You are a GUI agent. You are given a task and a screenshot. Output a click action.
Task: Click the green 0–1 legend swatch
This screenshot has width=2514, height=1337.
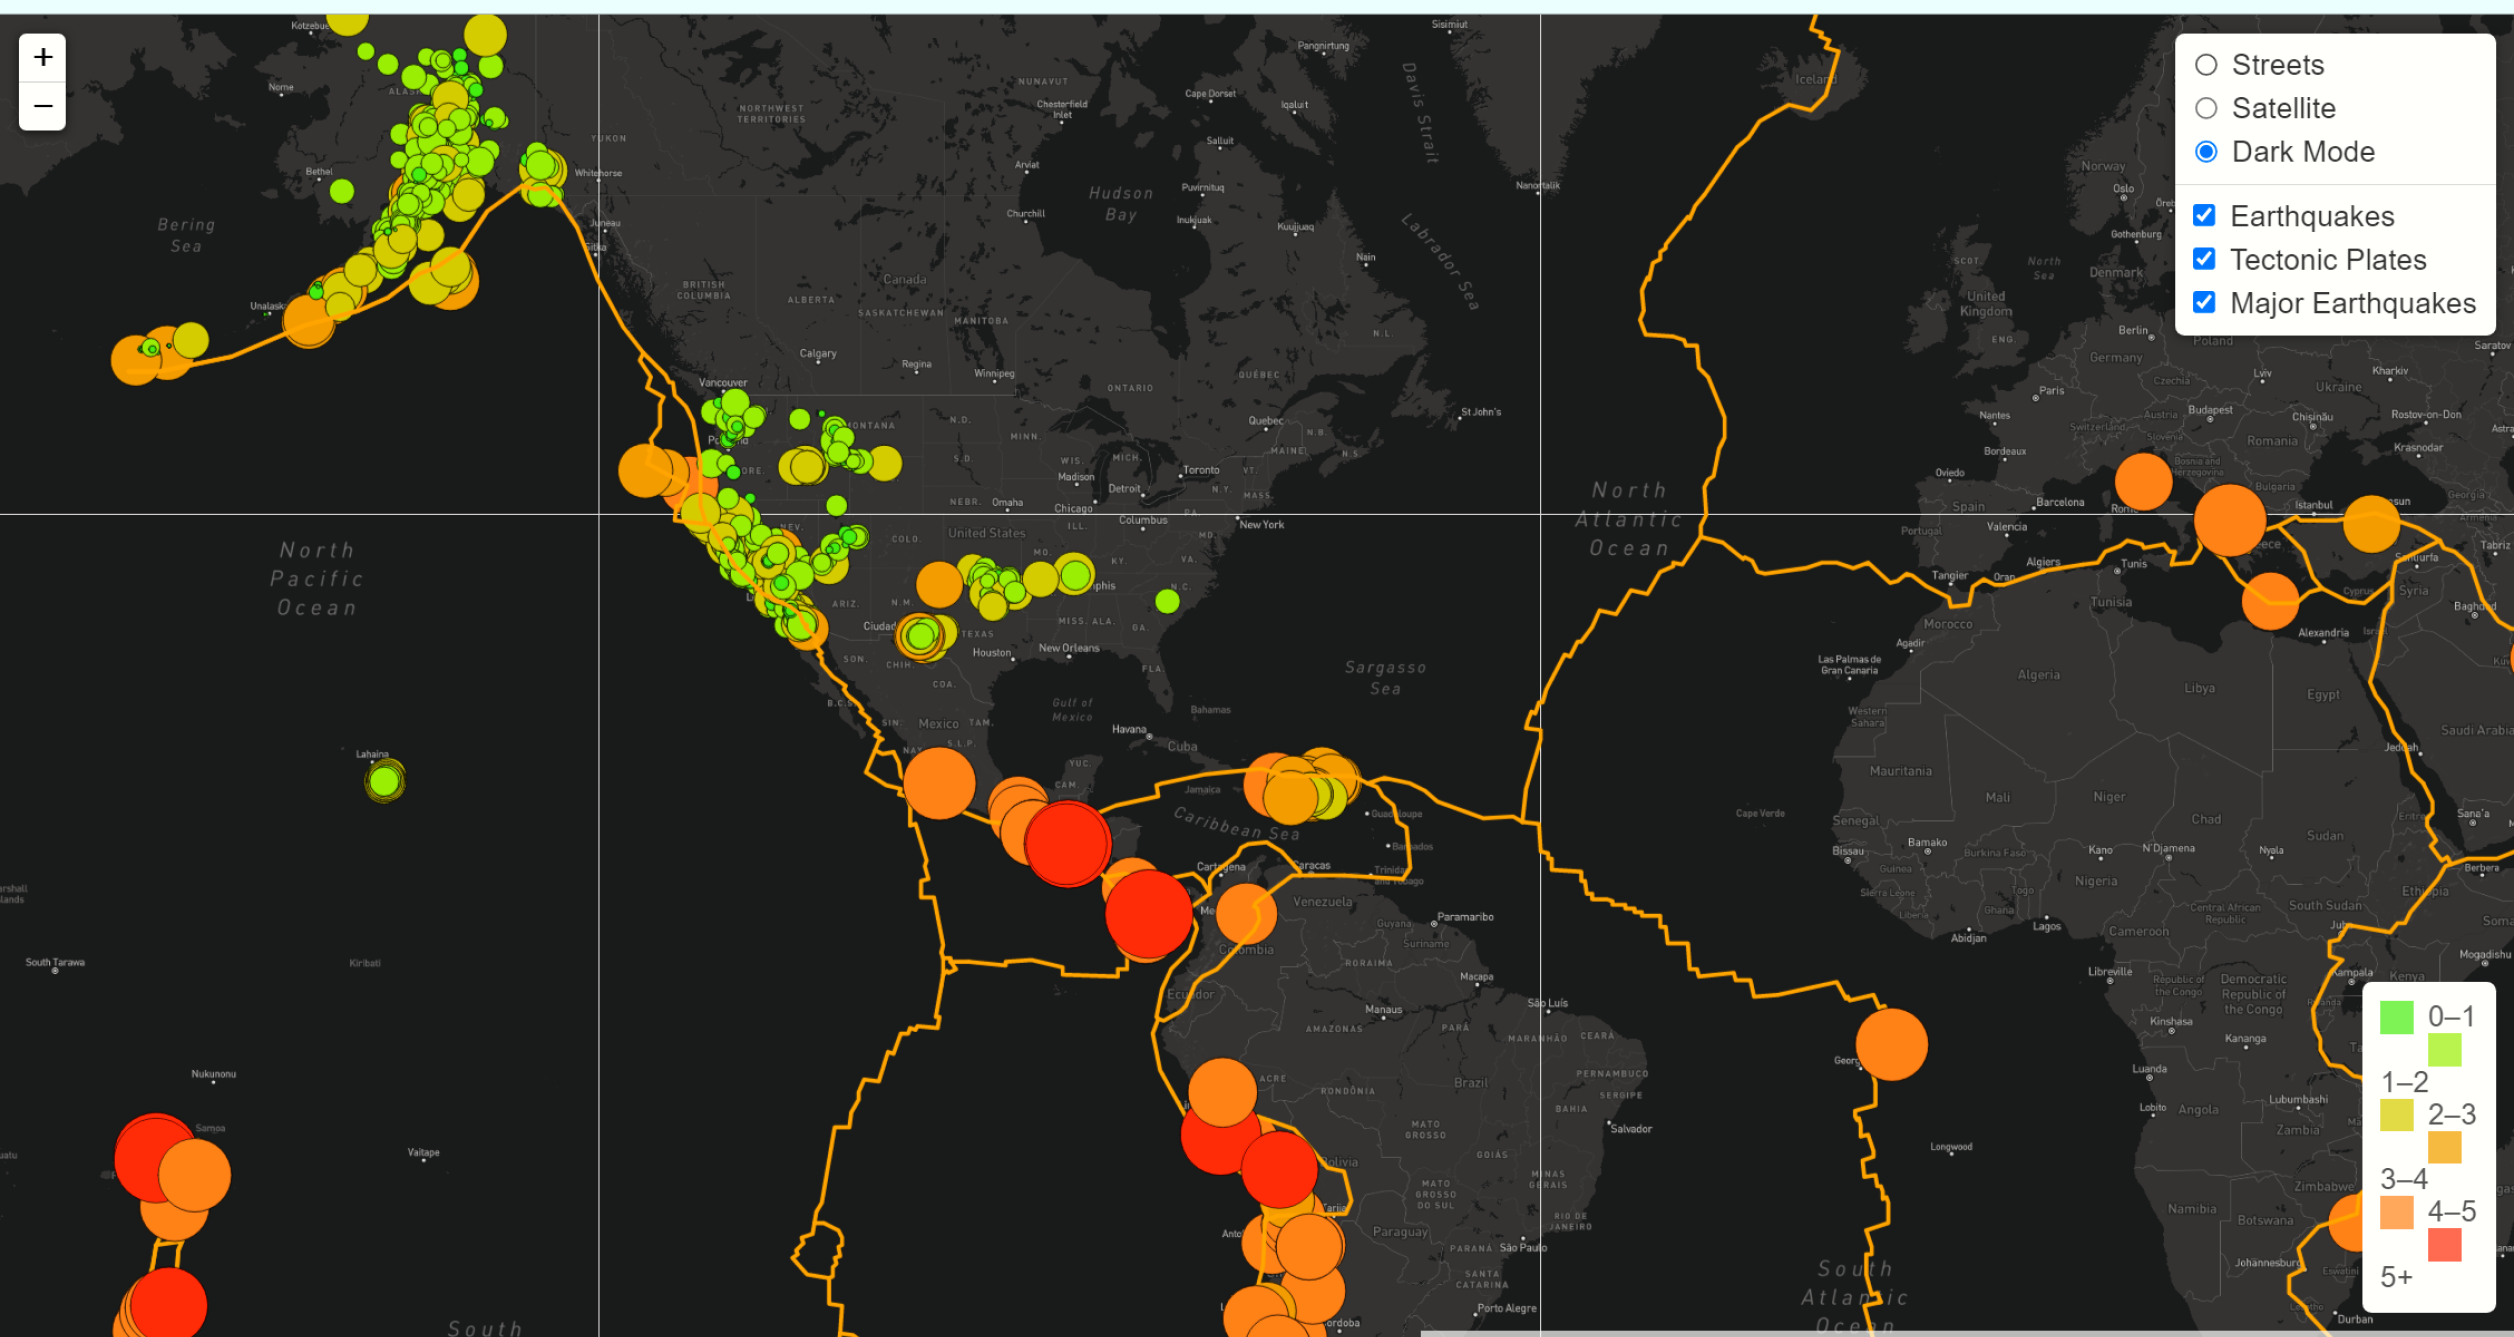(x=2396, y=1017)
